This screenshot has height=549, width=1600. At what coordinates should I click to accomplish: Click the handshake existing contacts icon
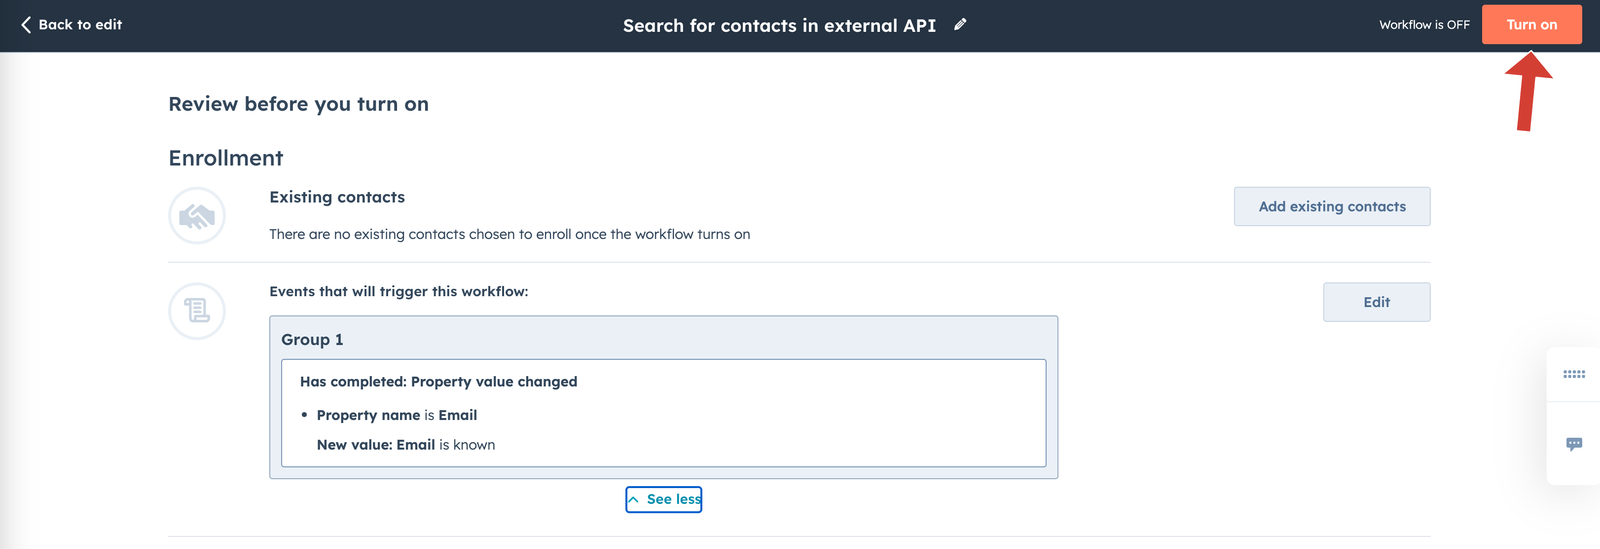[197, 216]
